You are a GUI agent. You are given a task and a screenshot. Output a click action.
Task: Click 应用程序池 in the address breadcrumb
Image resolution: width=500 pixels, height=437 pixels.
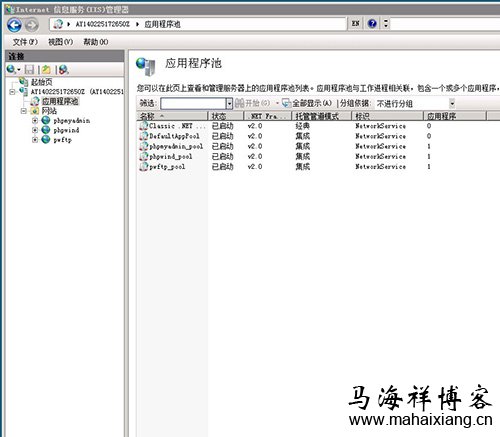click(162, 24)
